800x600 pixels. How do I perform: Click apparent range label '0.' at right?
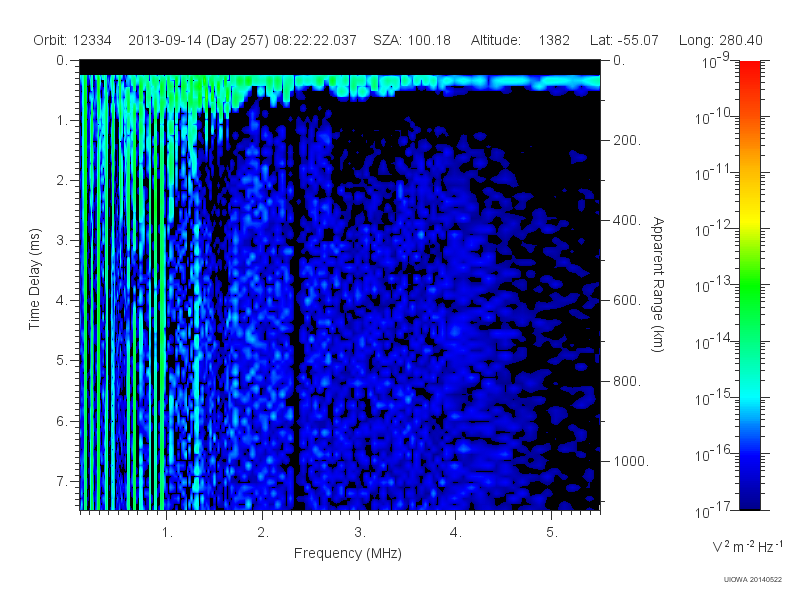[619, 60]
